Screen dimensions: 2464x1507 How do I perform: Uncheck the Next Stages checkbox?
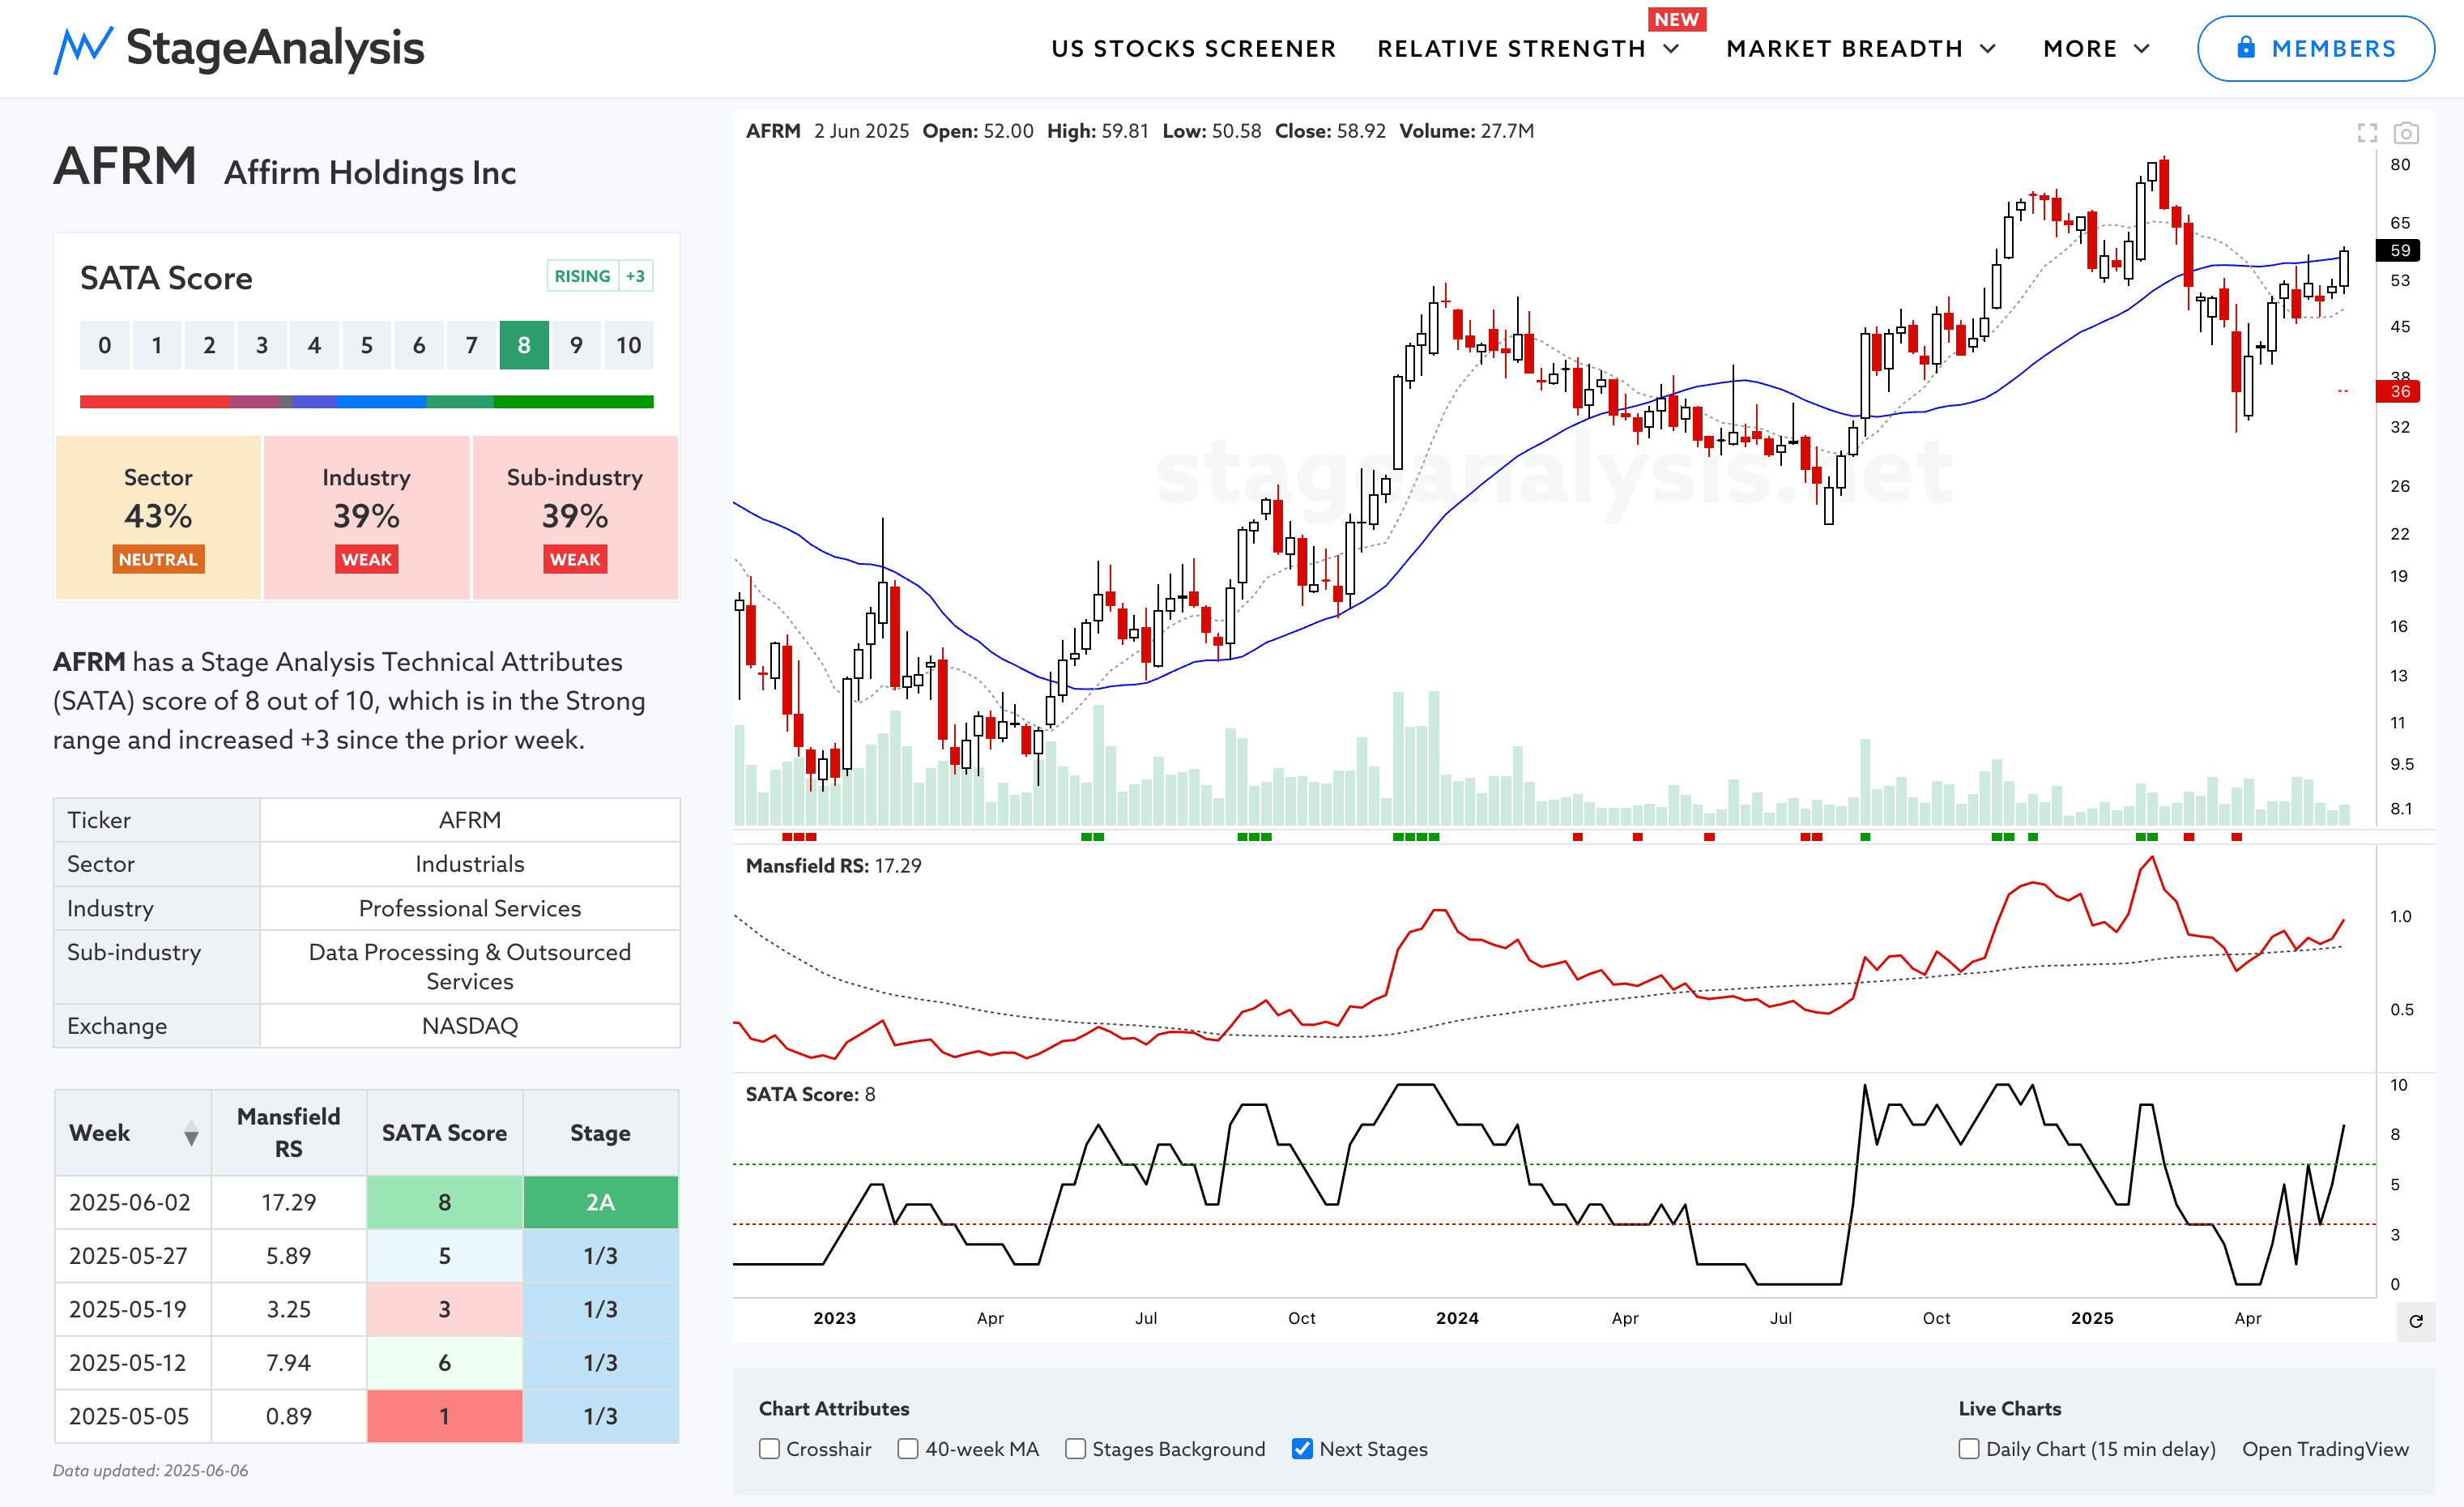pos(1302,1449)
